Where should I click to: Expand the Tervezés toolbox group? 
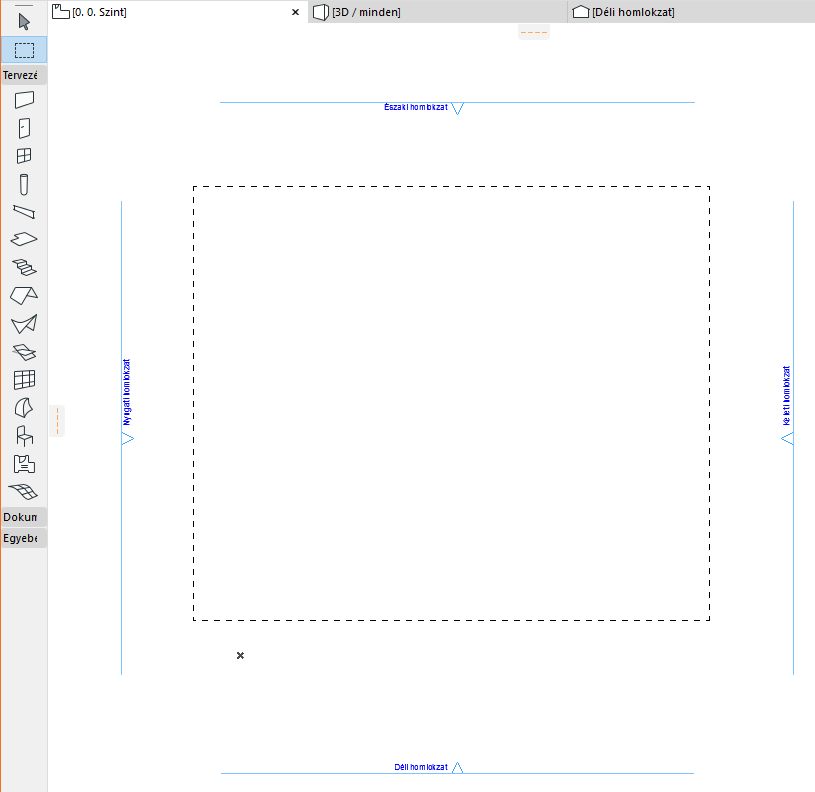24,75
